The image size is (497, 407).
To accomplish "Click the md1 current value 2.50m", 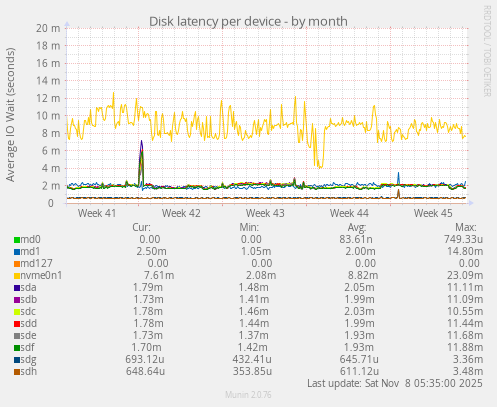I will click(151, 251).
